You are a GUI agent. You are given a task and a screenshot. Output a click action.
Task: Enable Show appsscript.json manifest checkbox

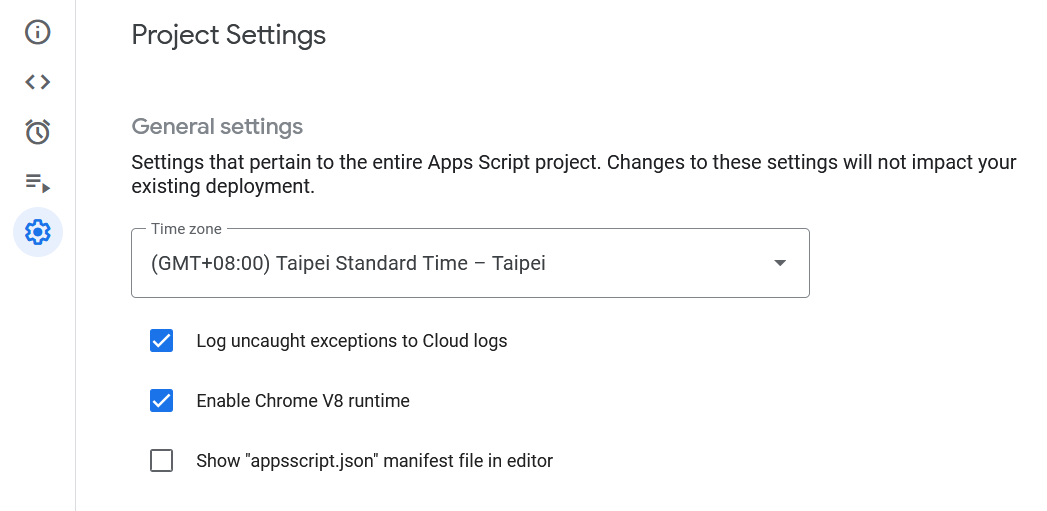(x=161, y=461)
